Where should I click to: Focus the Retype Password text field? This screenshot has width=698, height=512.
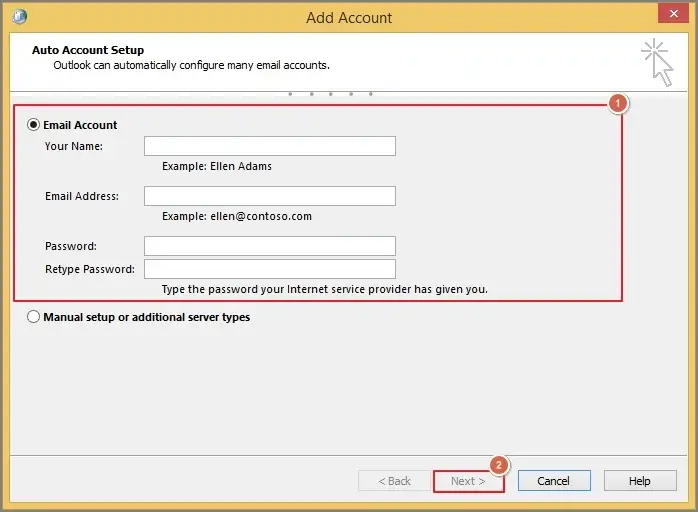(x=270, y=269)
